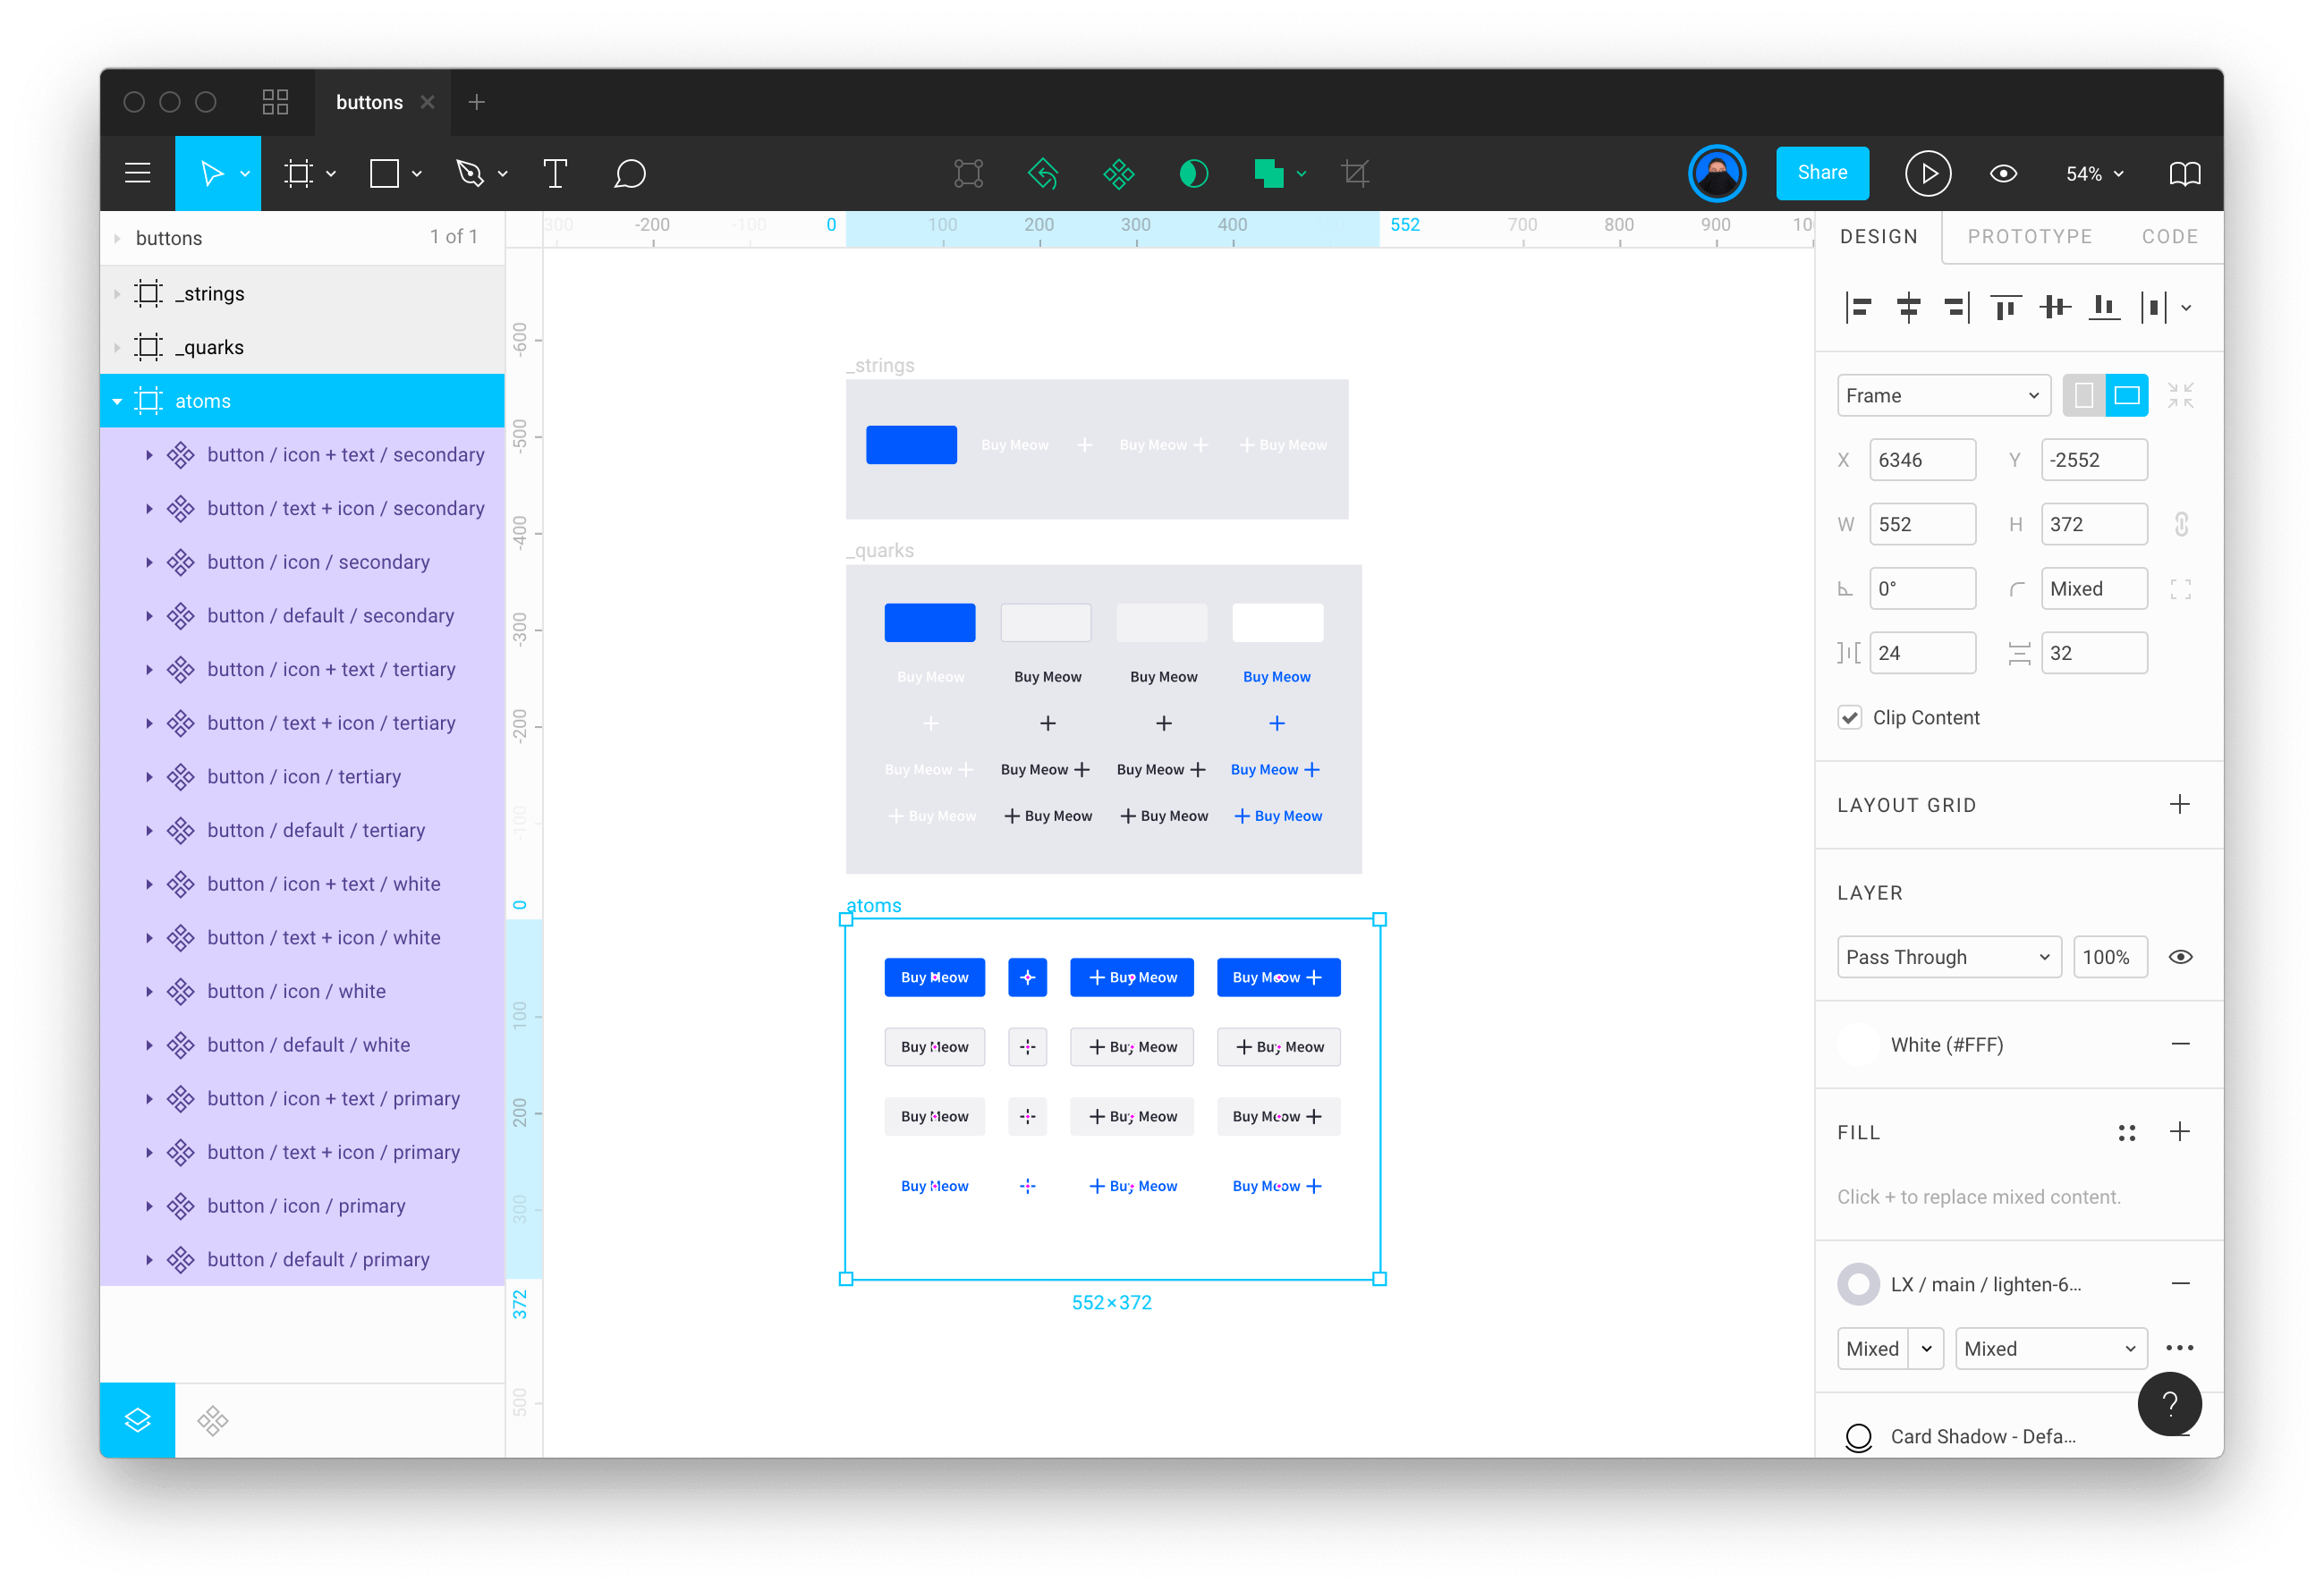This screenshot has width=2324, height=1590.
Task: Open the Components panel icon
Action: tap(212, 1420)
